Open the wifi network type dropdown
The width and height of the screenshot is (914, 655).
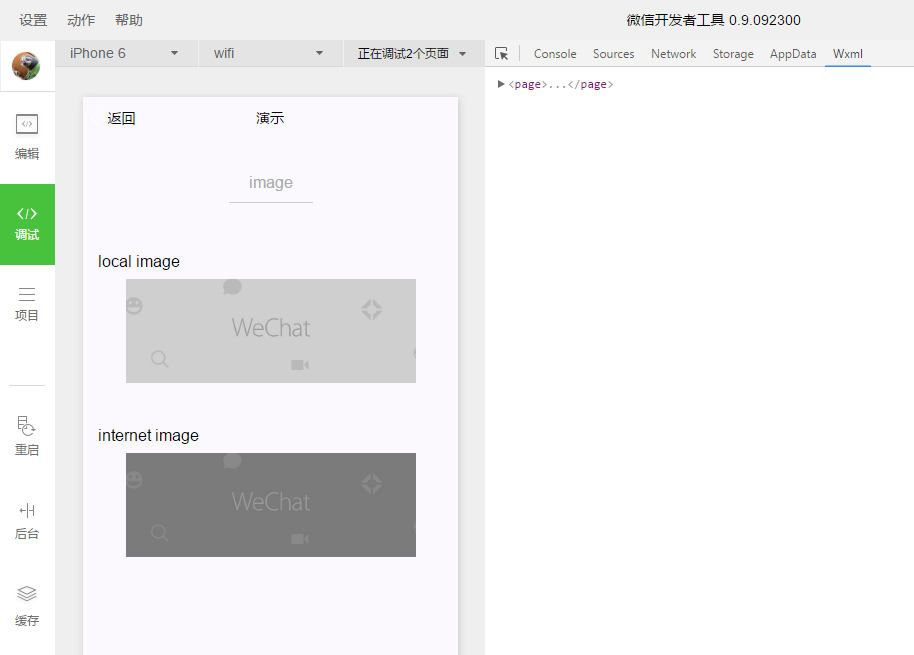coord(269,54)
